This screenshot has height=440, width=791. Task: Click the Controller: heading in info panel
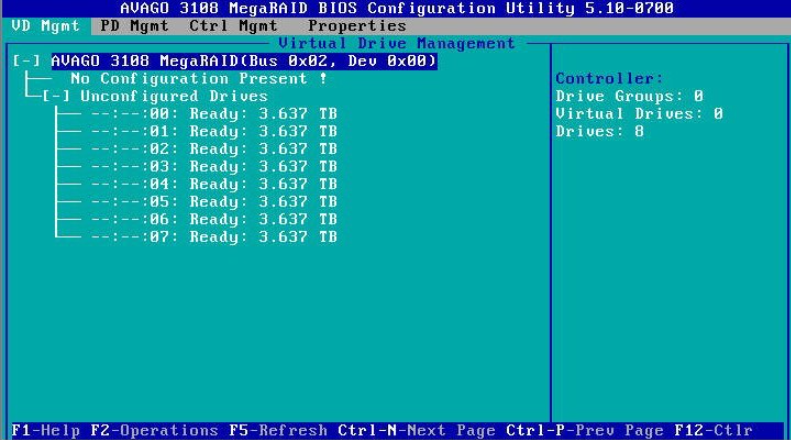[x=609, y=79]
